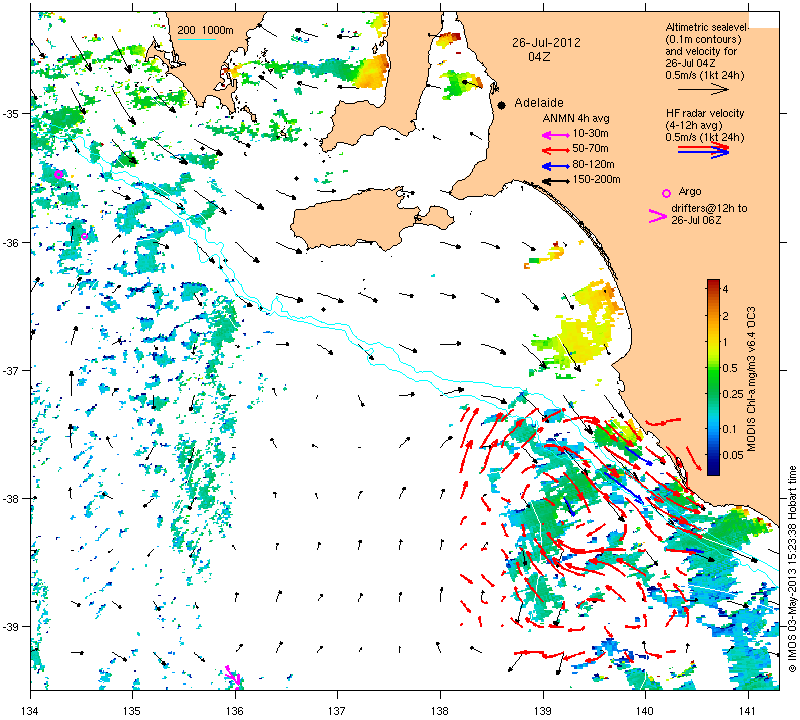Click the '137' longitude axis label
Screen dimensions: 800x720
(x=337, y=709)
